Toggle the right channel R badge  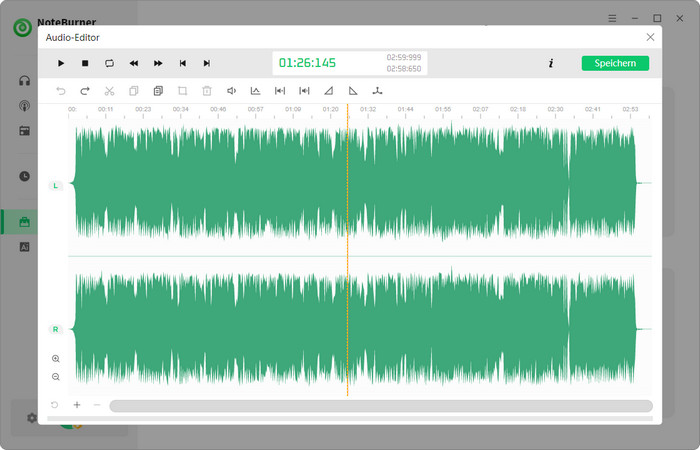[x=55, y=328]
